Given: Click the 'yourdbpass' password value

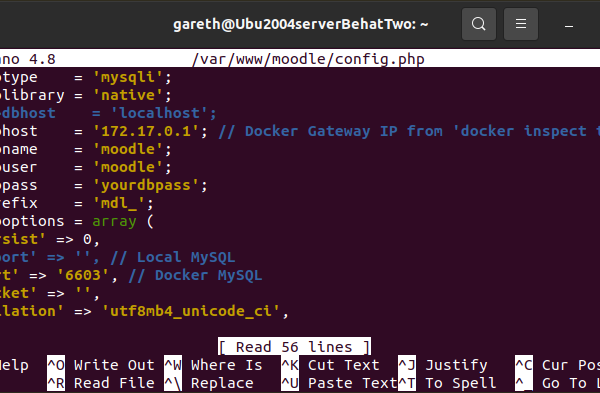Looking at the screenshot, I should [146, 185].
